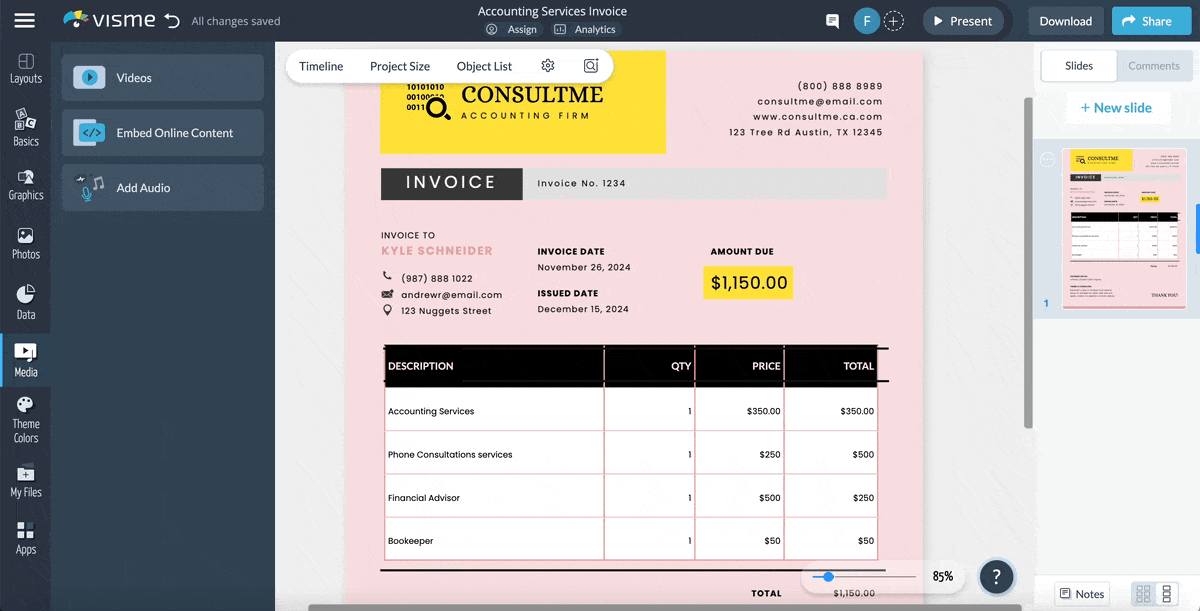Switch to the Comments tab
1200x611 pixels.
(1154, 66)
